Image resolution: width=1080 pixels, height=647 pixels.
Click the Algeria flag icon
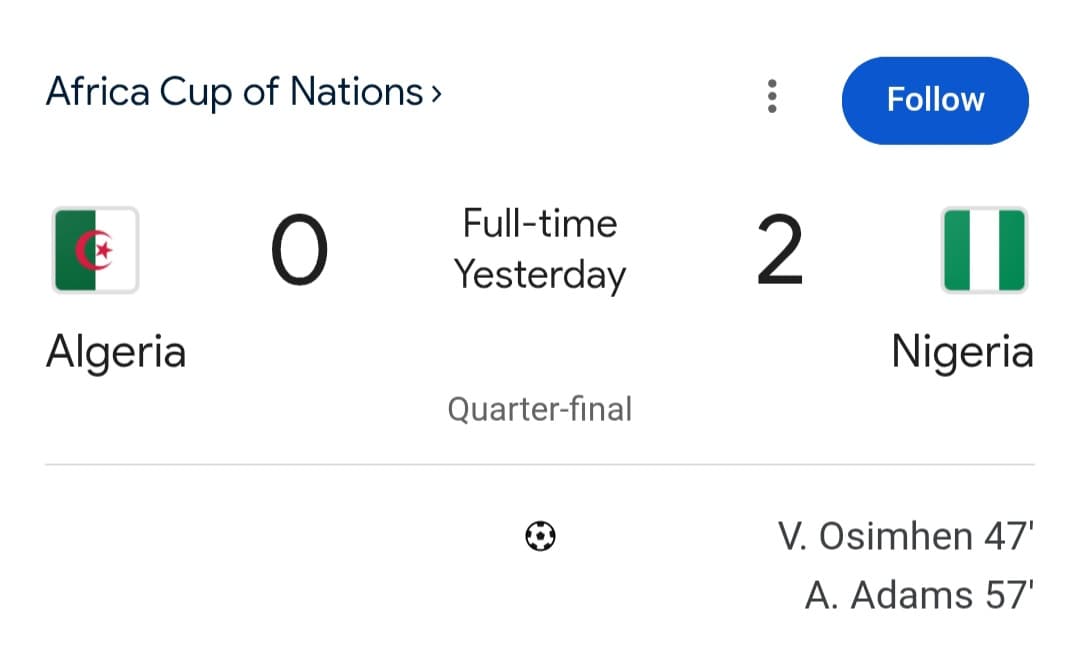coord(94,250)
